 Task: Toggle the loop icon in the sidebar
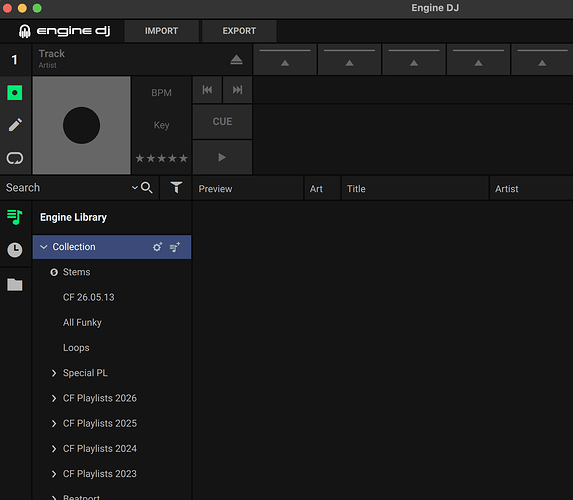tap(15, 158)
